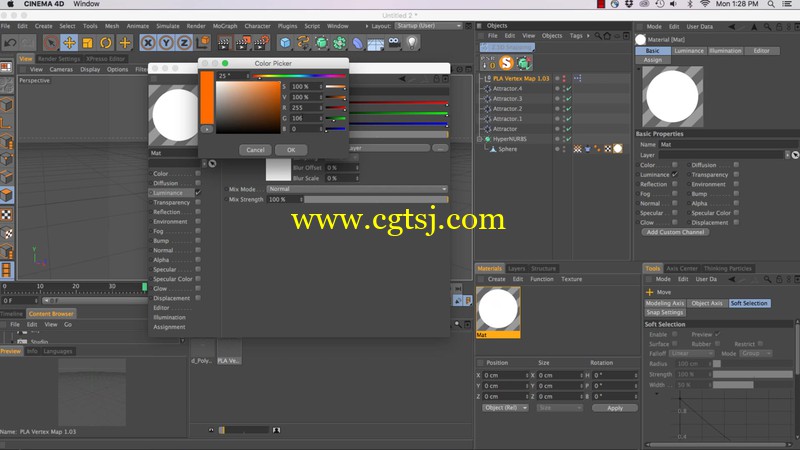Toggle Attractor.4 enable checkmark
The height and width of the screenshot is (450, 800).
click(x=568, y=88)
